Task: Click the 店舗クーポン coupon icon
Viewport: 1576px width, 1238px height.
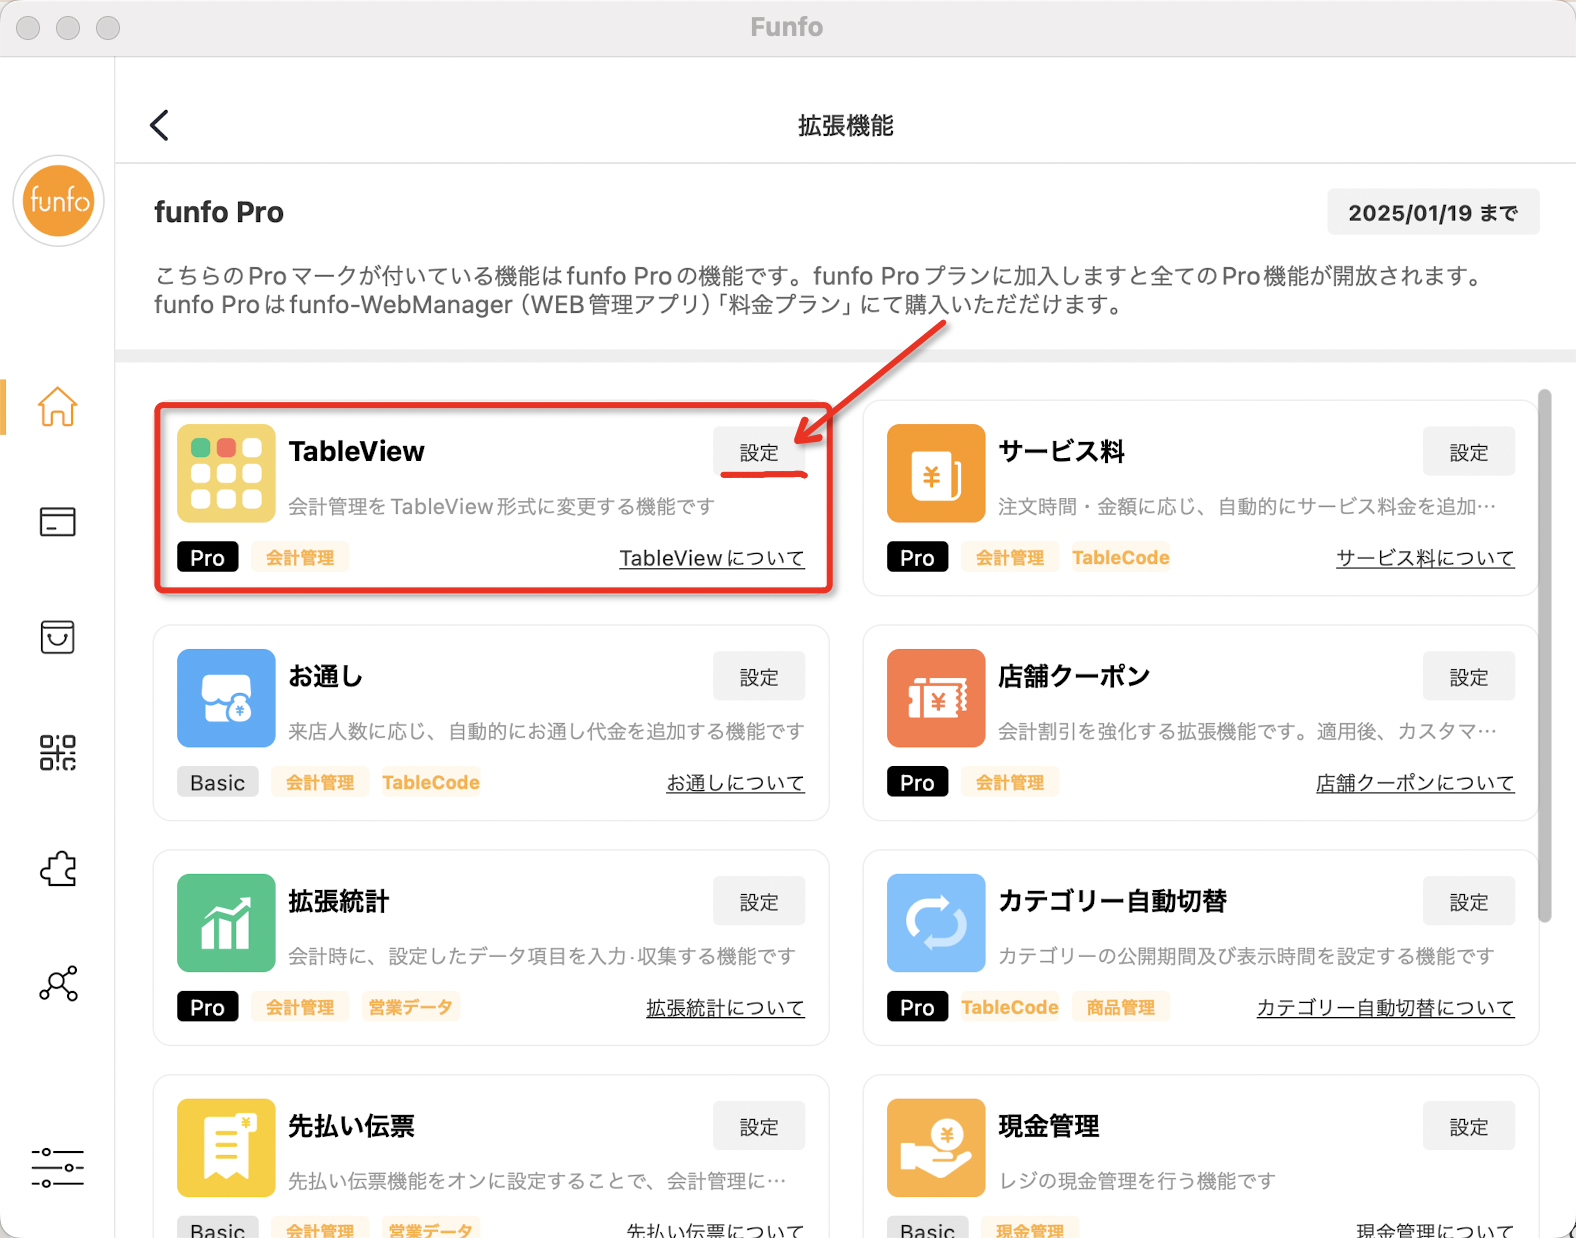Action: pyautogui.click(x=936, y=698)
